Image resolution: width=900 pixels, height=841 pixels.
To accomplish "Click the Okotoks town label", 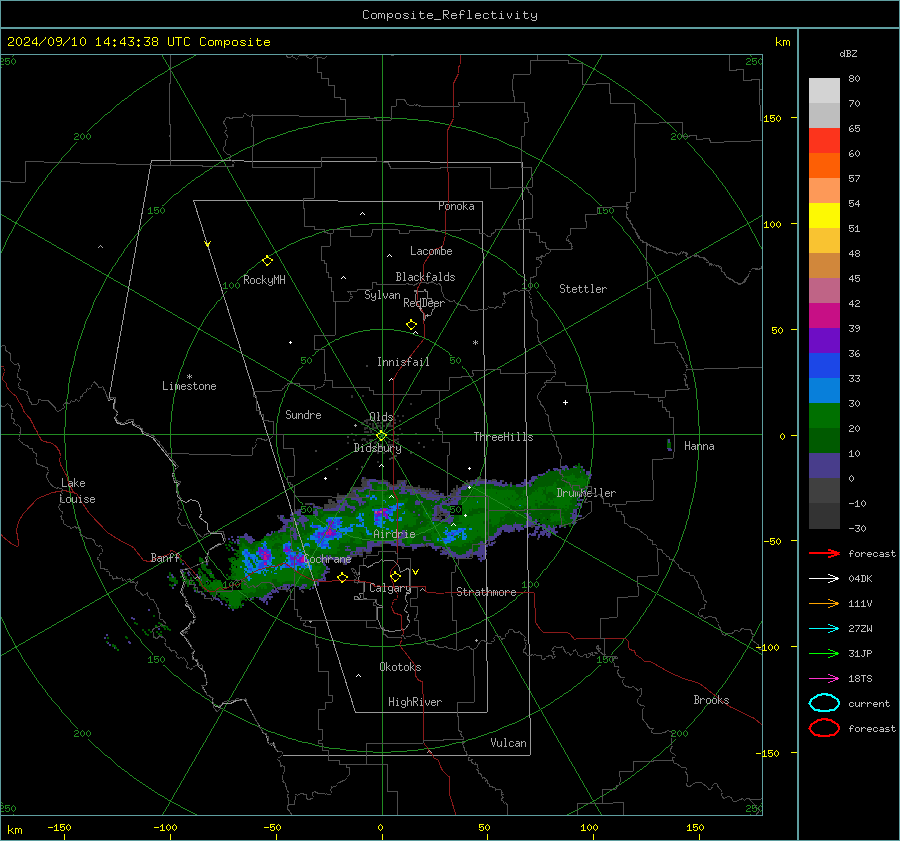I will [x=400, y=667].
